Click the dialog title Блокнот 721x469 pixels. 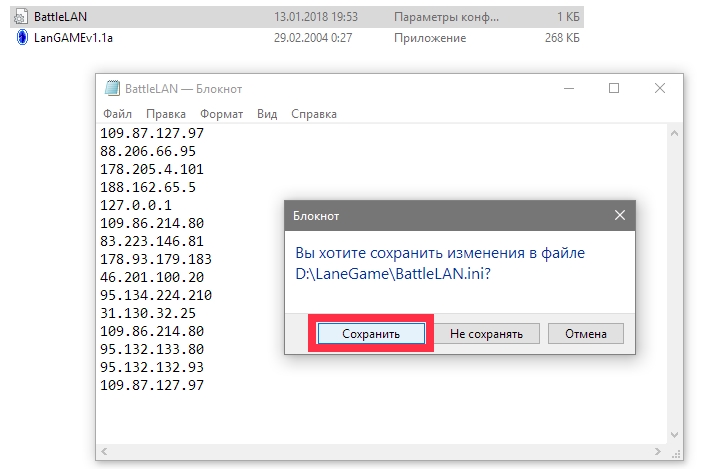click(x=316, y=216)
